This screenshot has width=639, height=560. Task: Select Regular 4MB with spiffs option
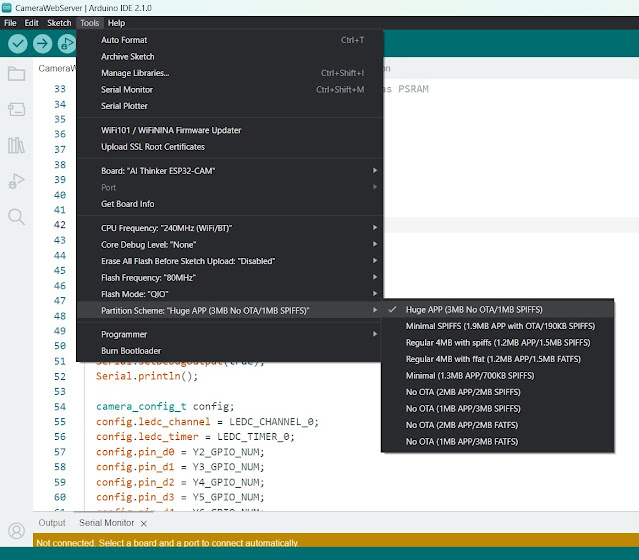tap(498, 343)
